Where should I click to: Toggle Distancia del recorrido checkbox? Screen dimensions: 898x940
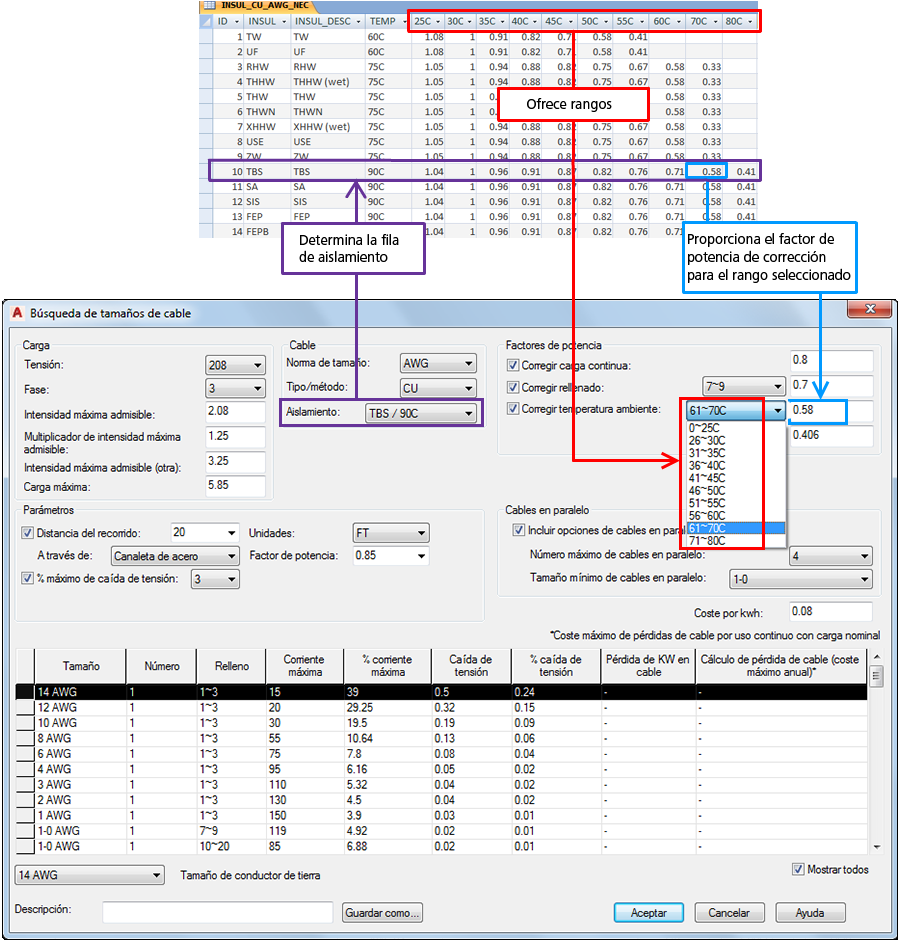click(27, 533)
